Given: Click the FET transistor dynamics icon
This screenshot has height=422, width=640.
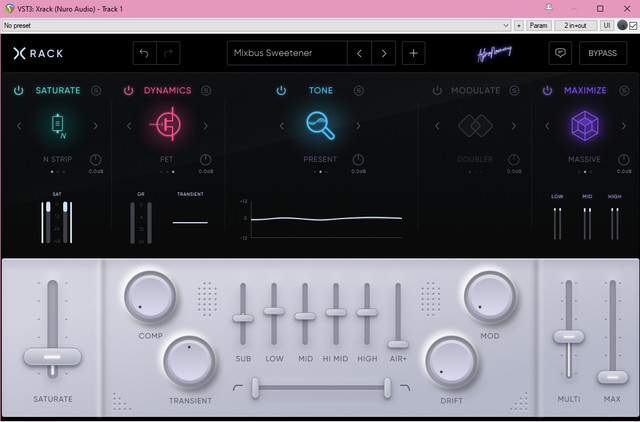Looking at the screenshot, I should [x=167, y=124].
